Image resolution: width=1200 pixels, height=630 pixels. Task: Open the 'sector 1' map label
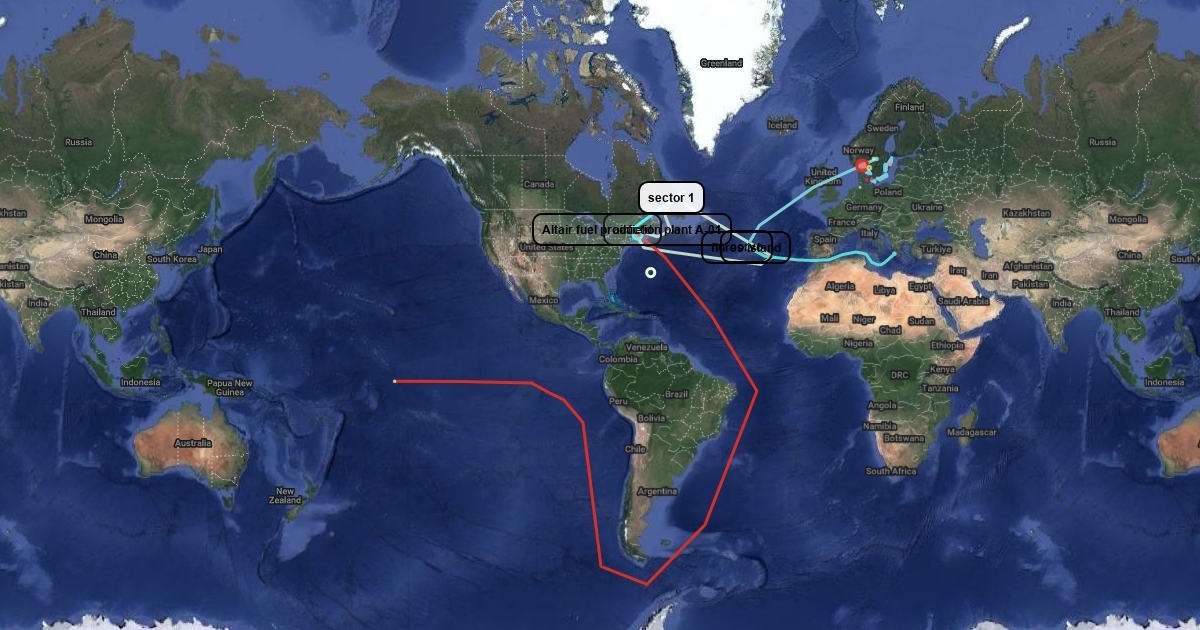click(x=671, y=198)
